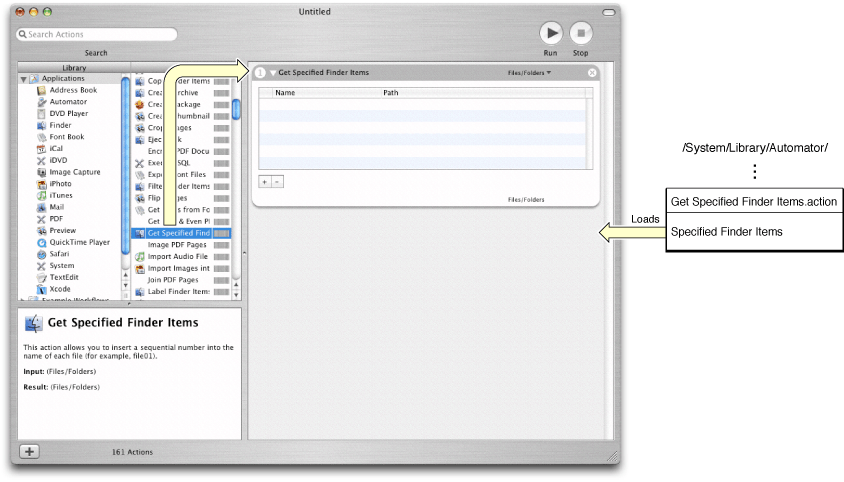Screen dimensions: 844x482
Task: Remove the action using its close button
Action: (x=592, y=73)
